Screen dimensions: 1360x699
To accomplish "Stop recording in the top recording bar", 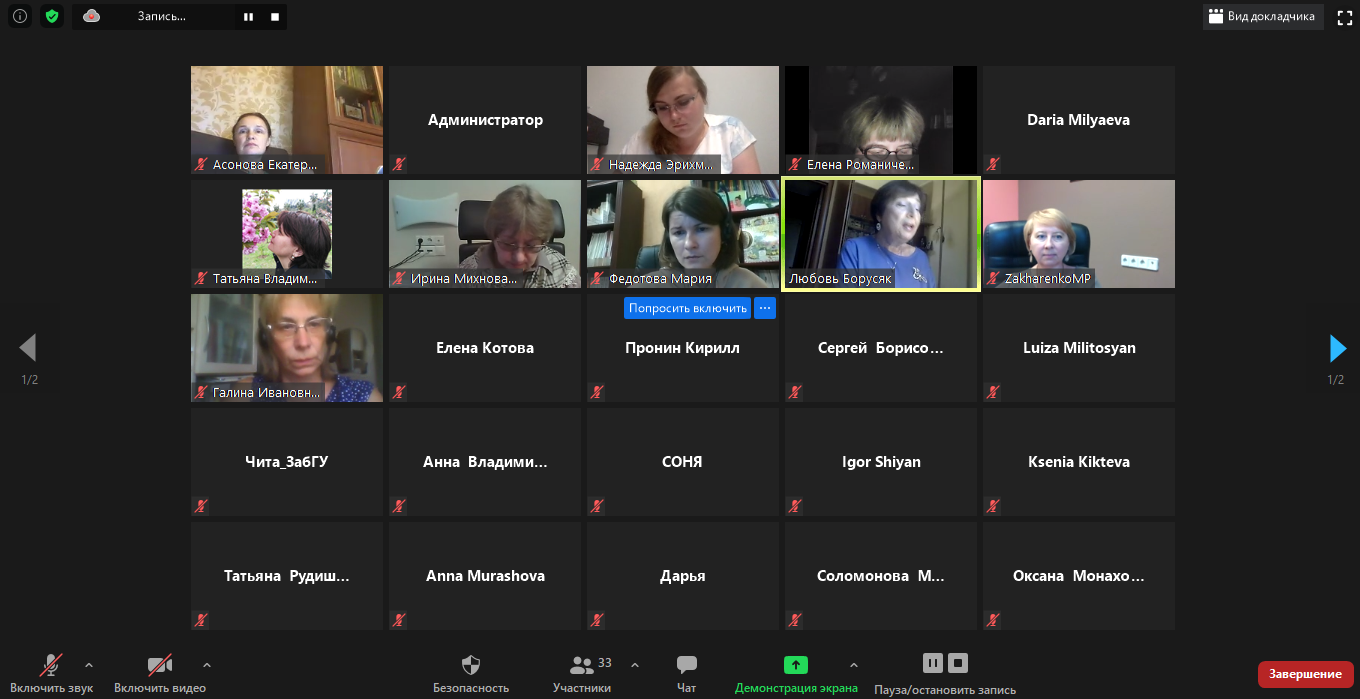I will click(x=274, y=17).
